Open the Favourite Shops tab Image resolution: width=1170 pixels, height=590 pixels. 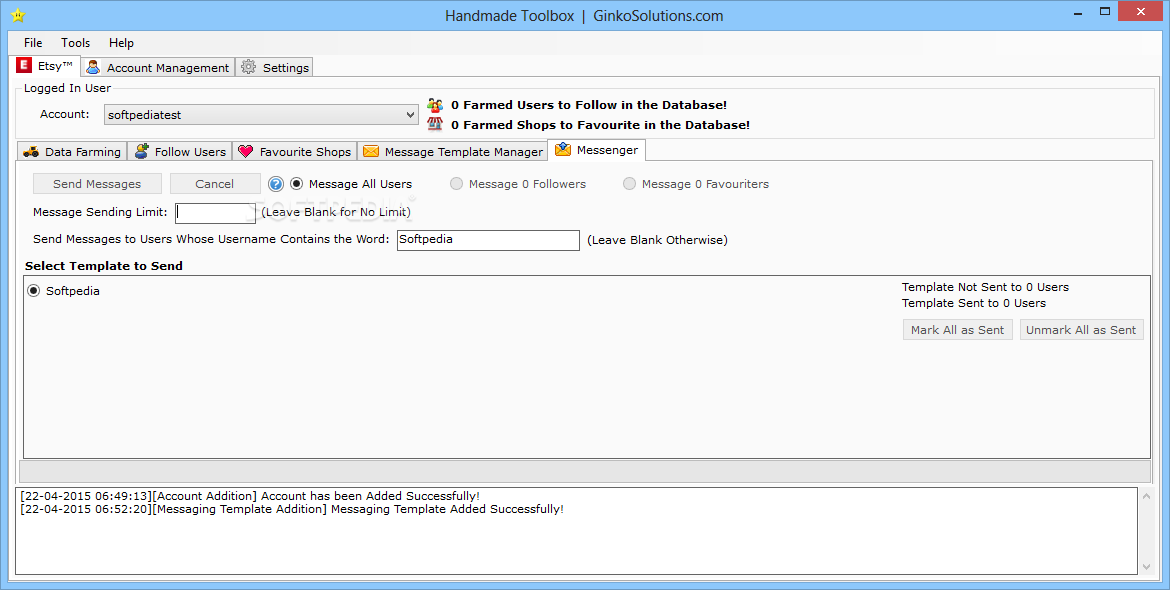tap(295, 151)
